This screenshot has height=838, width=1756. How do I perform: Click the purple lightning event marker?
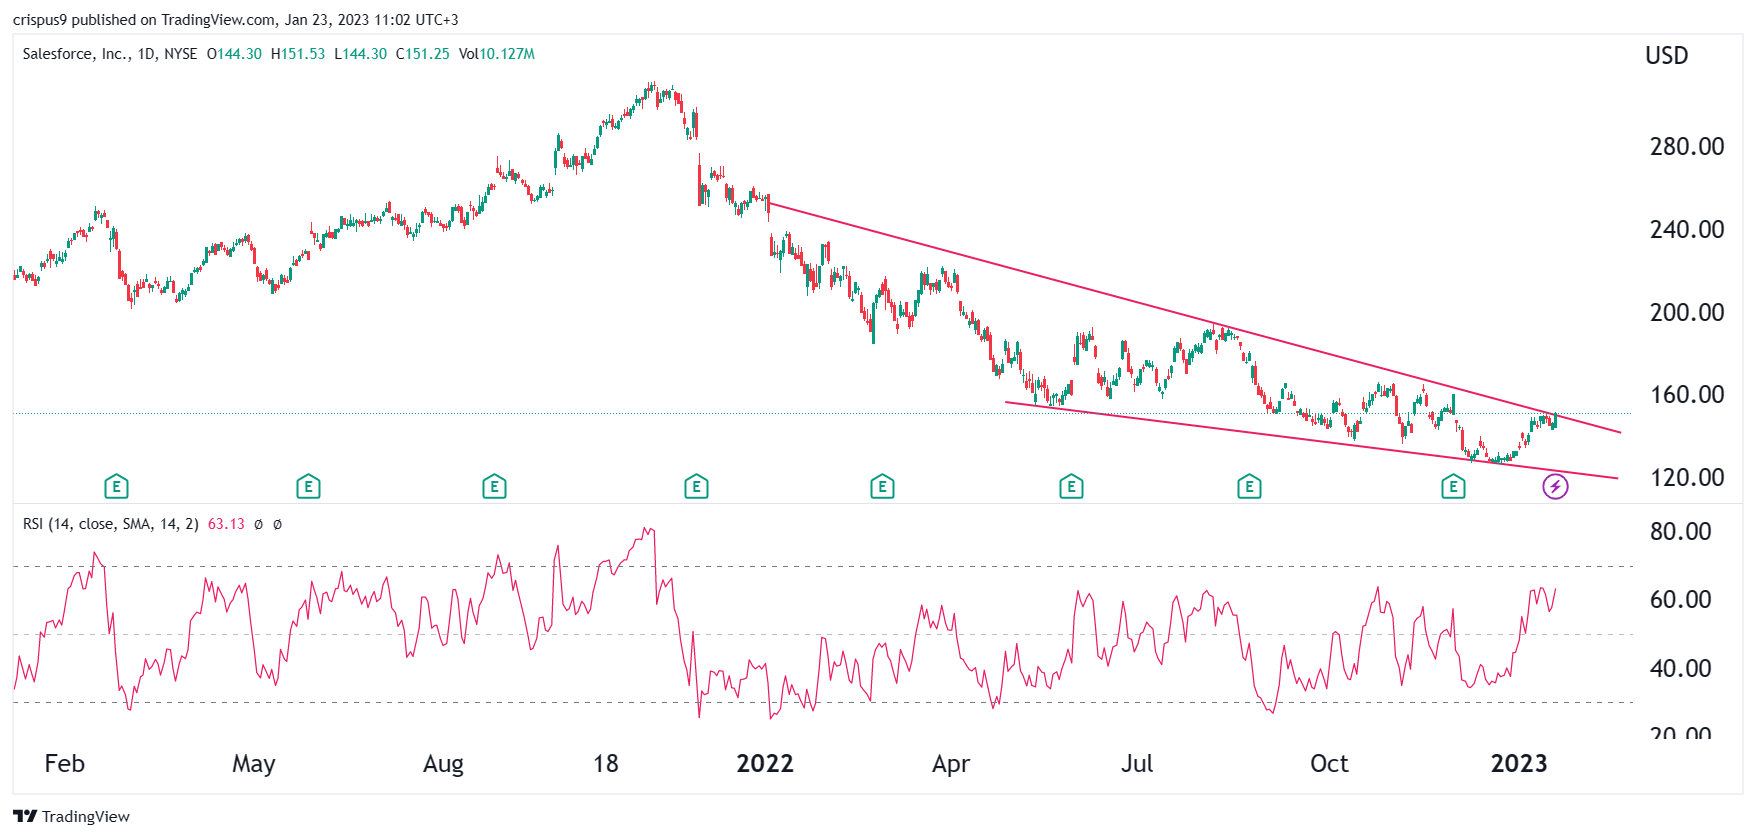click(1555, 487)
